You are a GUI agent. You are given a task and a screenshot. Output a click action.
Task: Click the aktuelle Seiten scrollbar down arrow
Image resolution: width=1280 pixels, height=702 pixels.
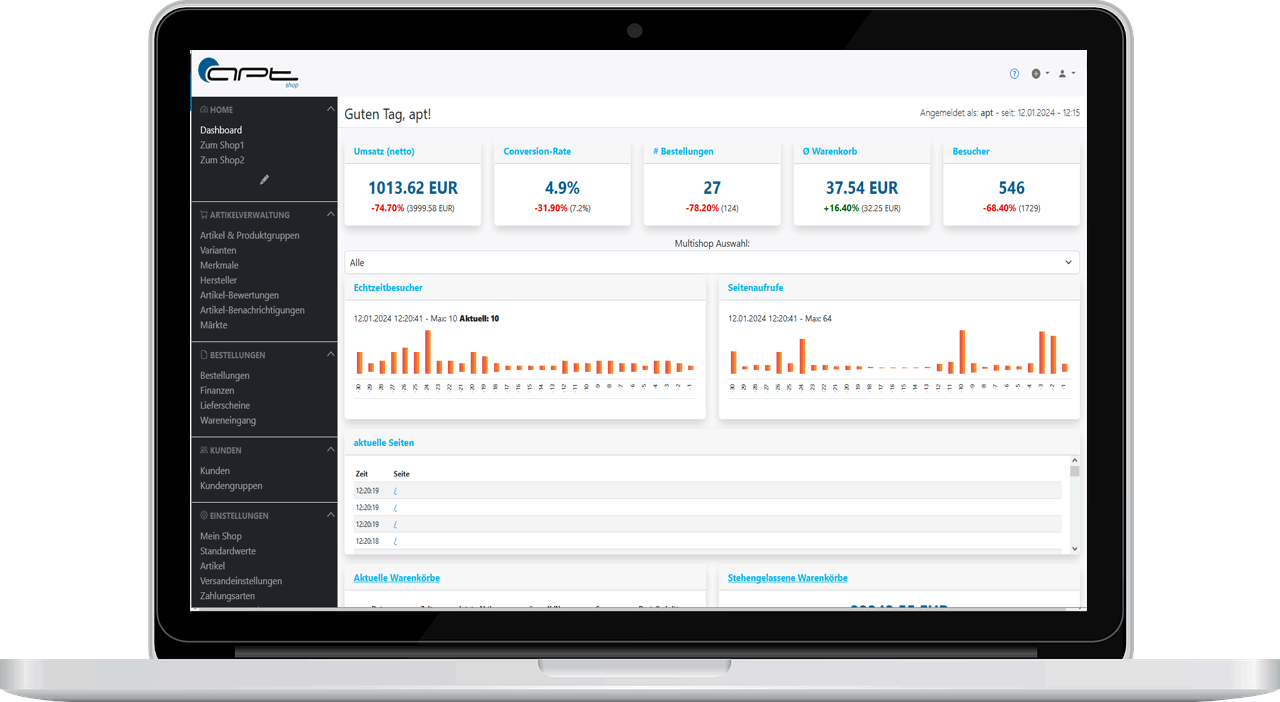pyautogui.click(x=1075, y=548)
